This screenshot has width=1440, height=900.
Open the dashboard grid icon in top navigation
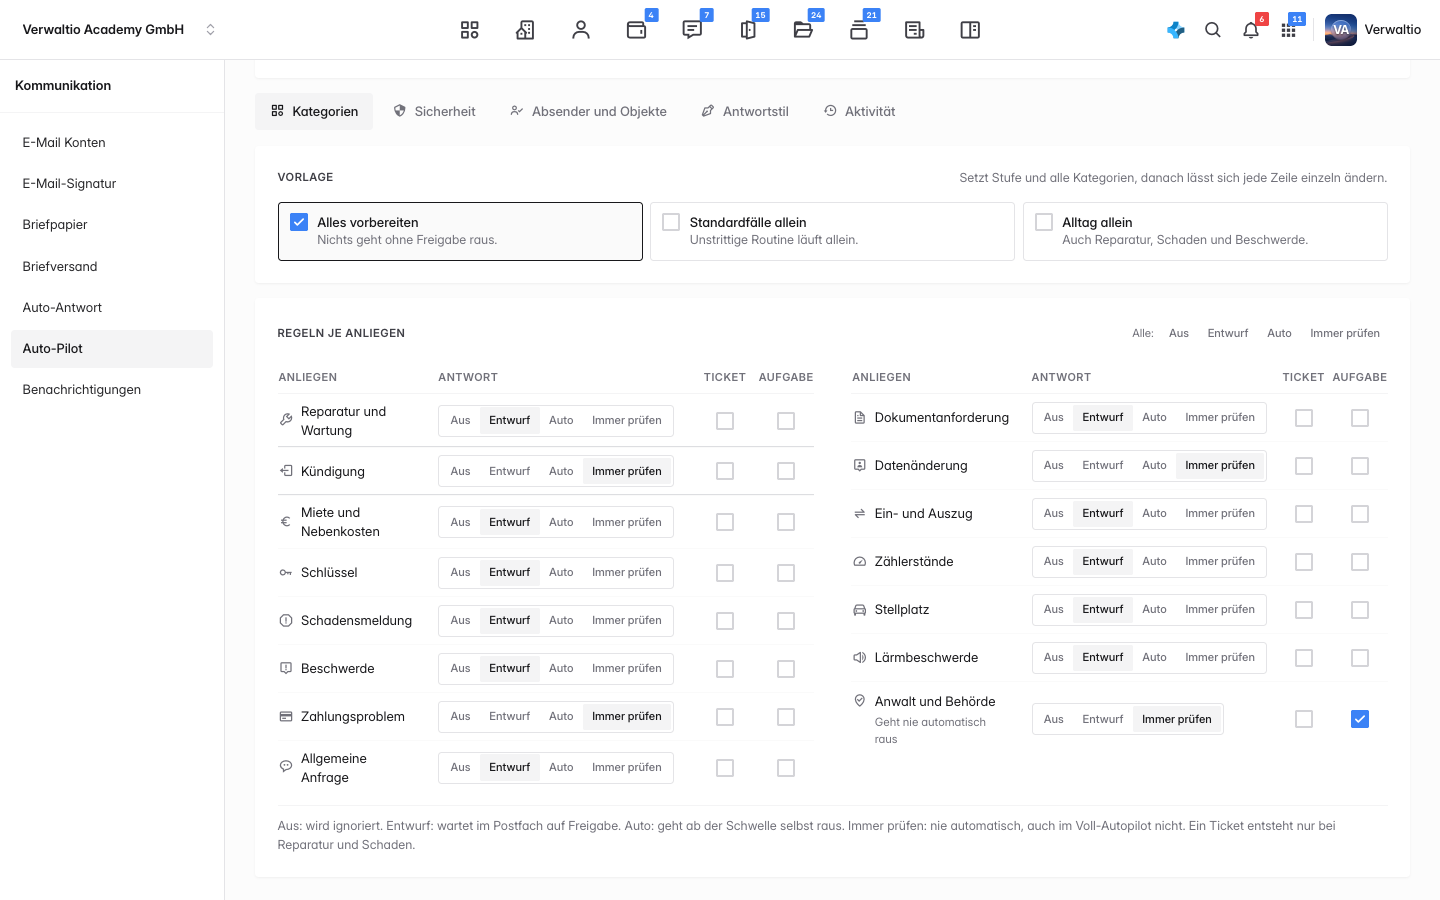tap(470, 30)
